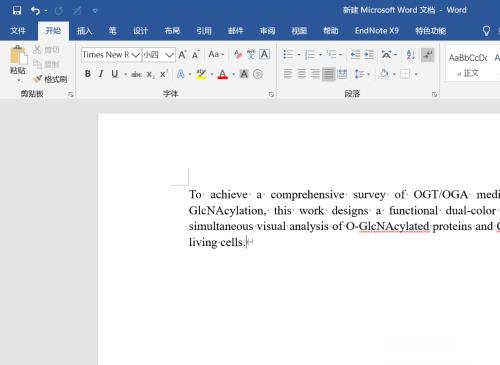Expand the paste options arrow under 粘贴
The width and height of the screenshot is (500, 365).
[x=18, y=80]
